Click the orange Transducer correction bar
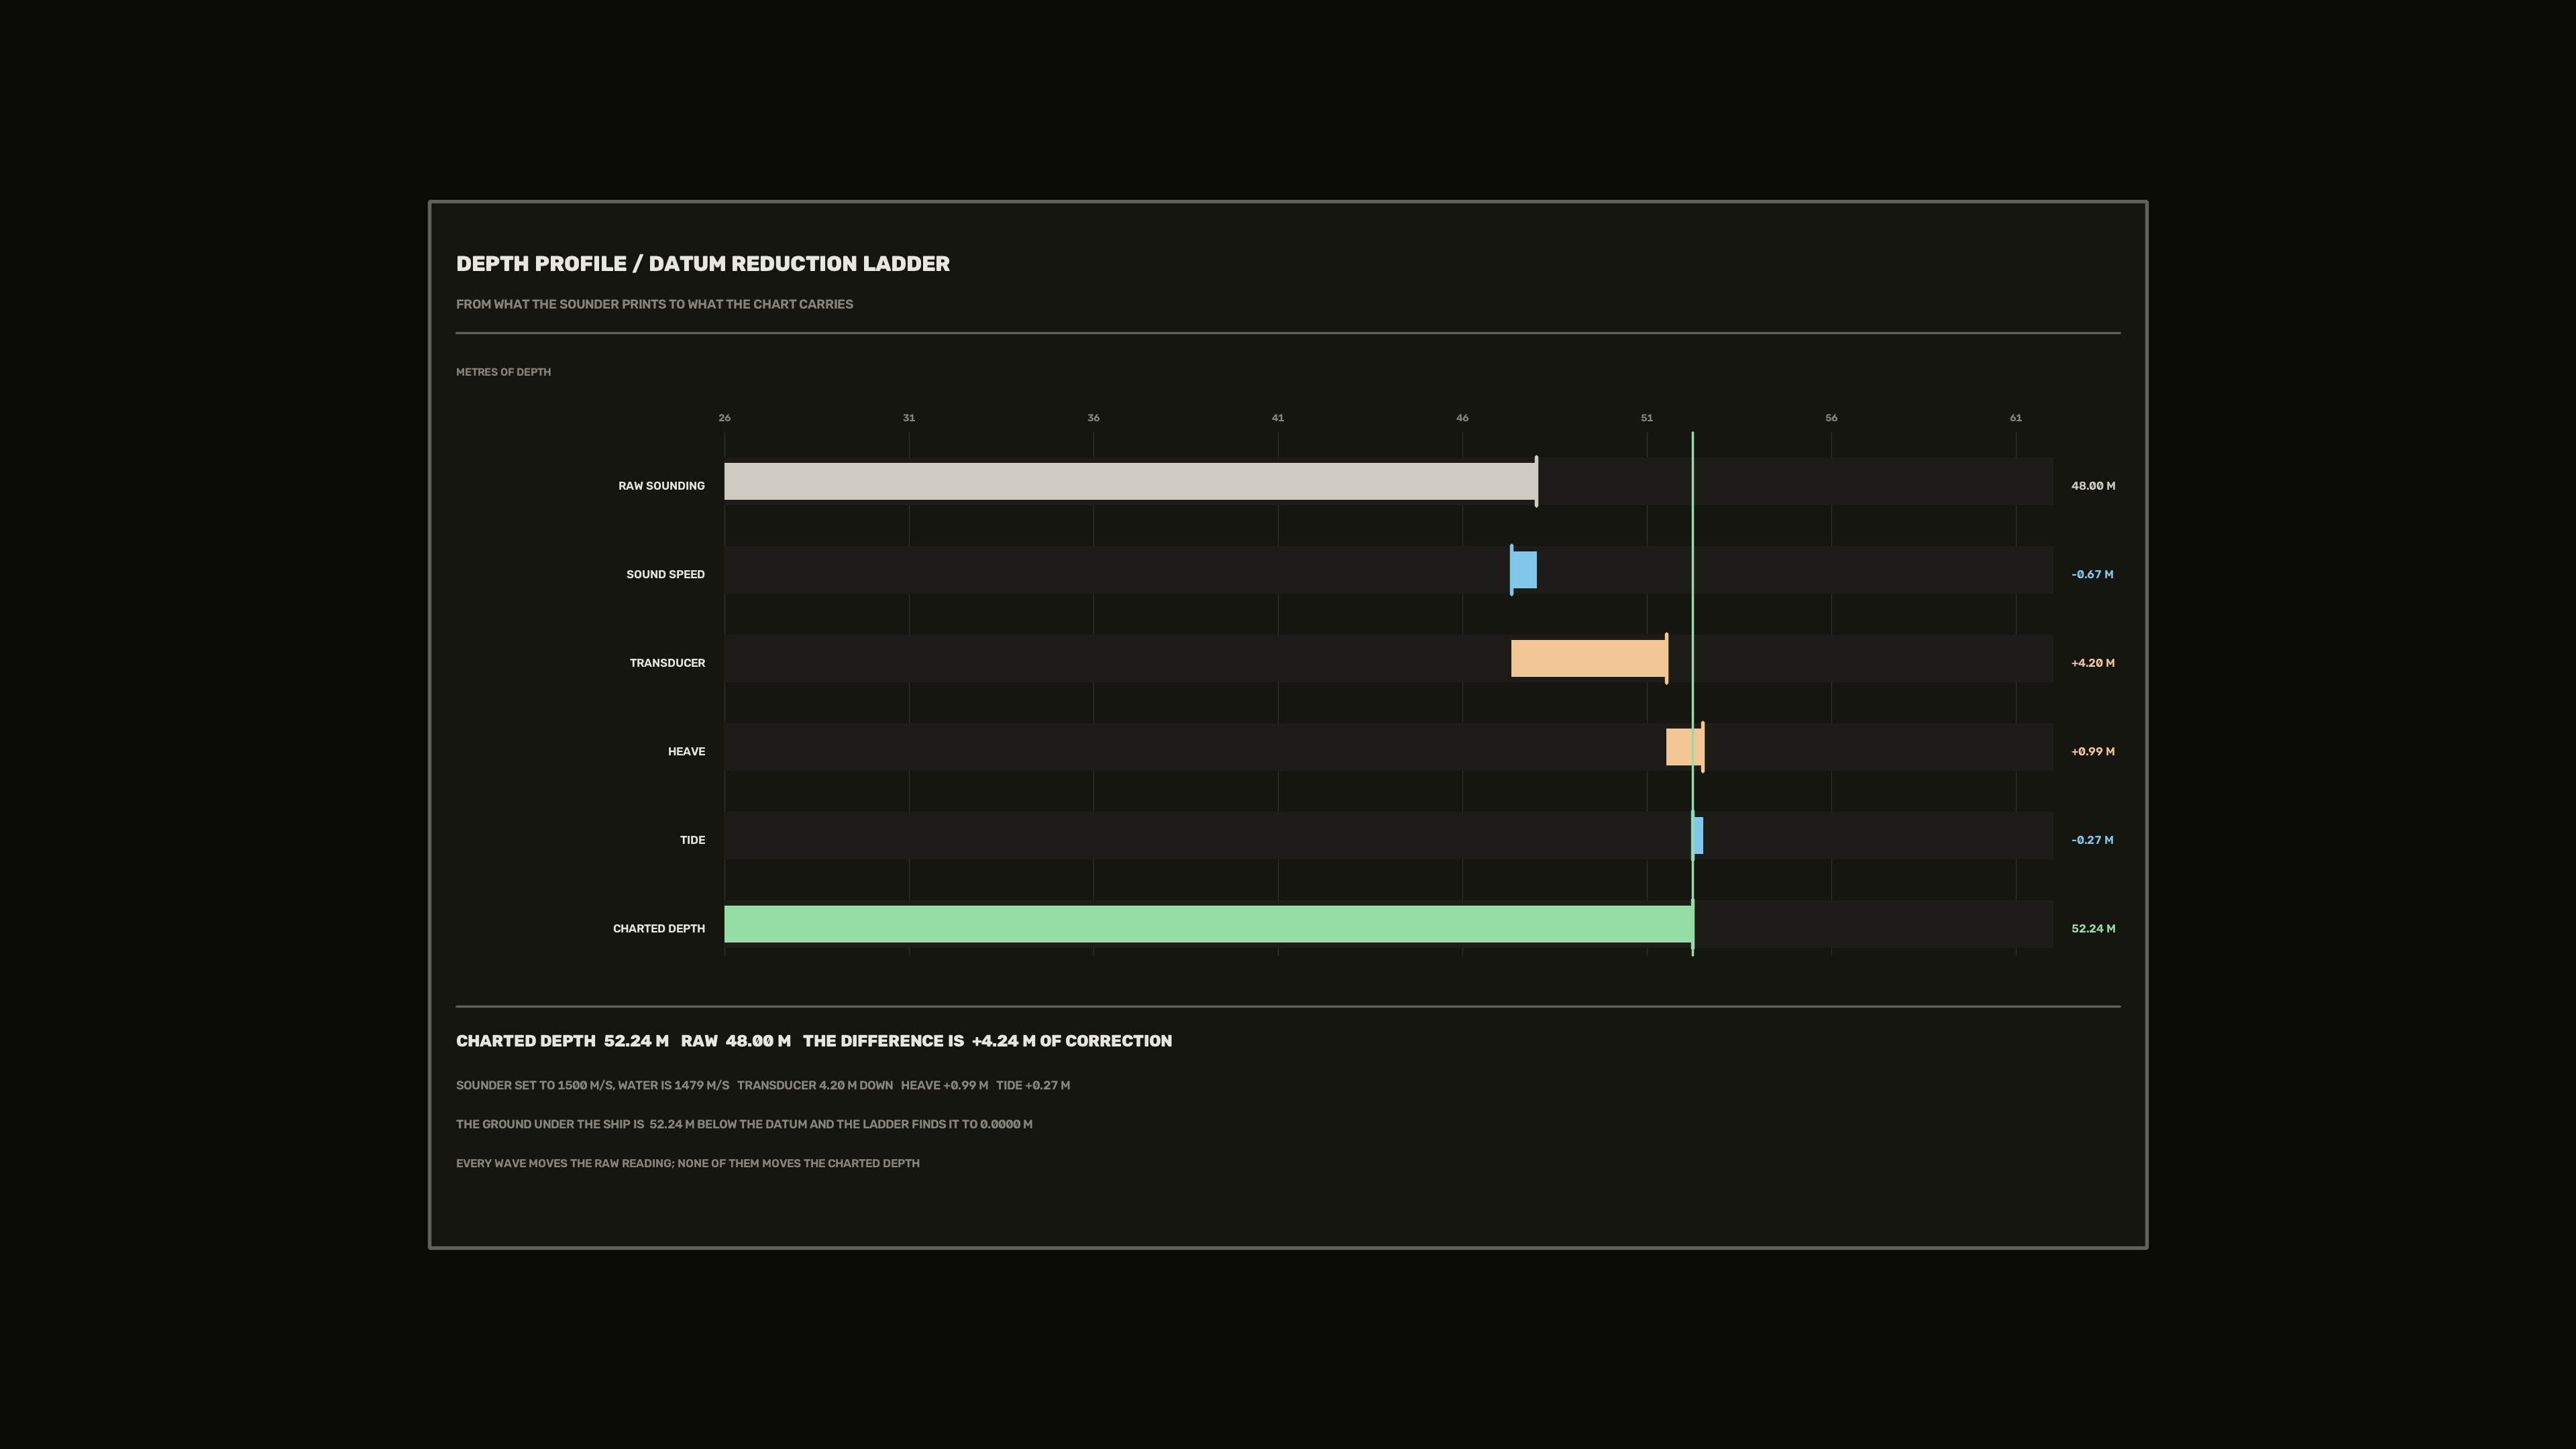 tap(1589, 658)
